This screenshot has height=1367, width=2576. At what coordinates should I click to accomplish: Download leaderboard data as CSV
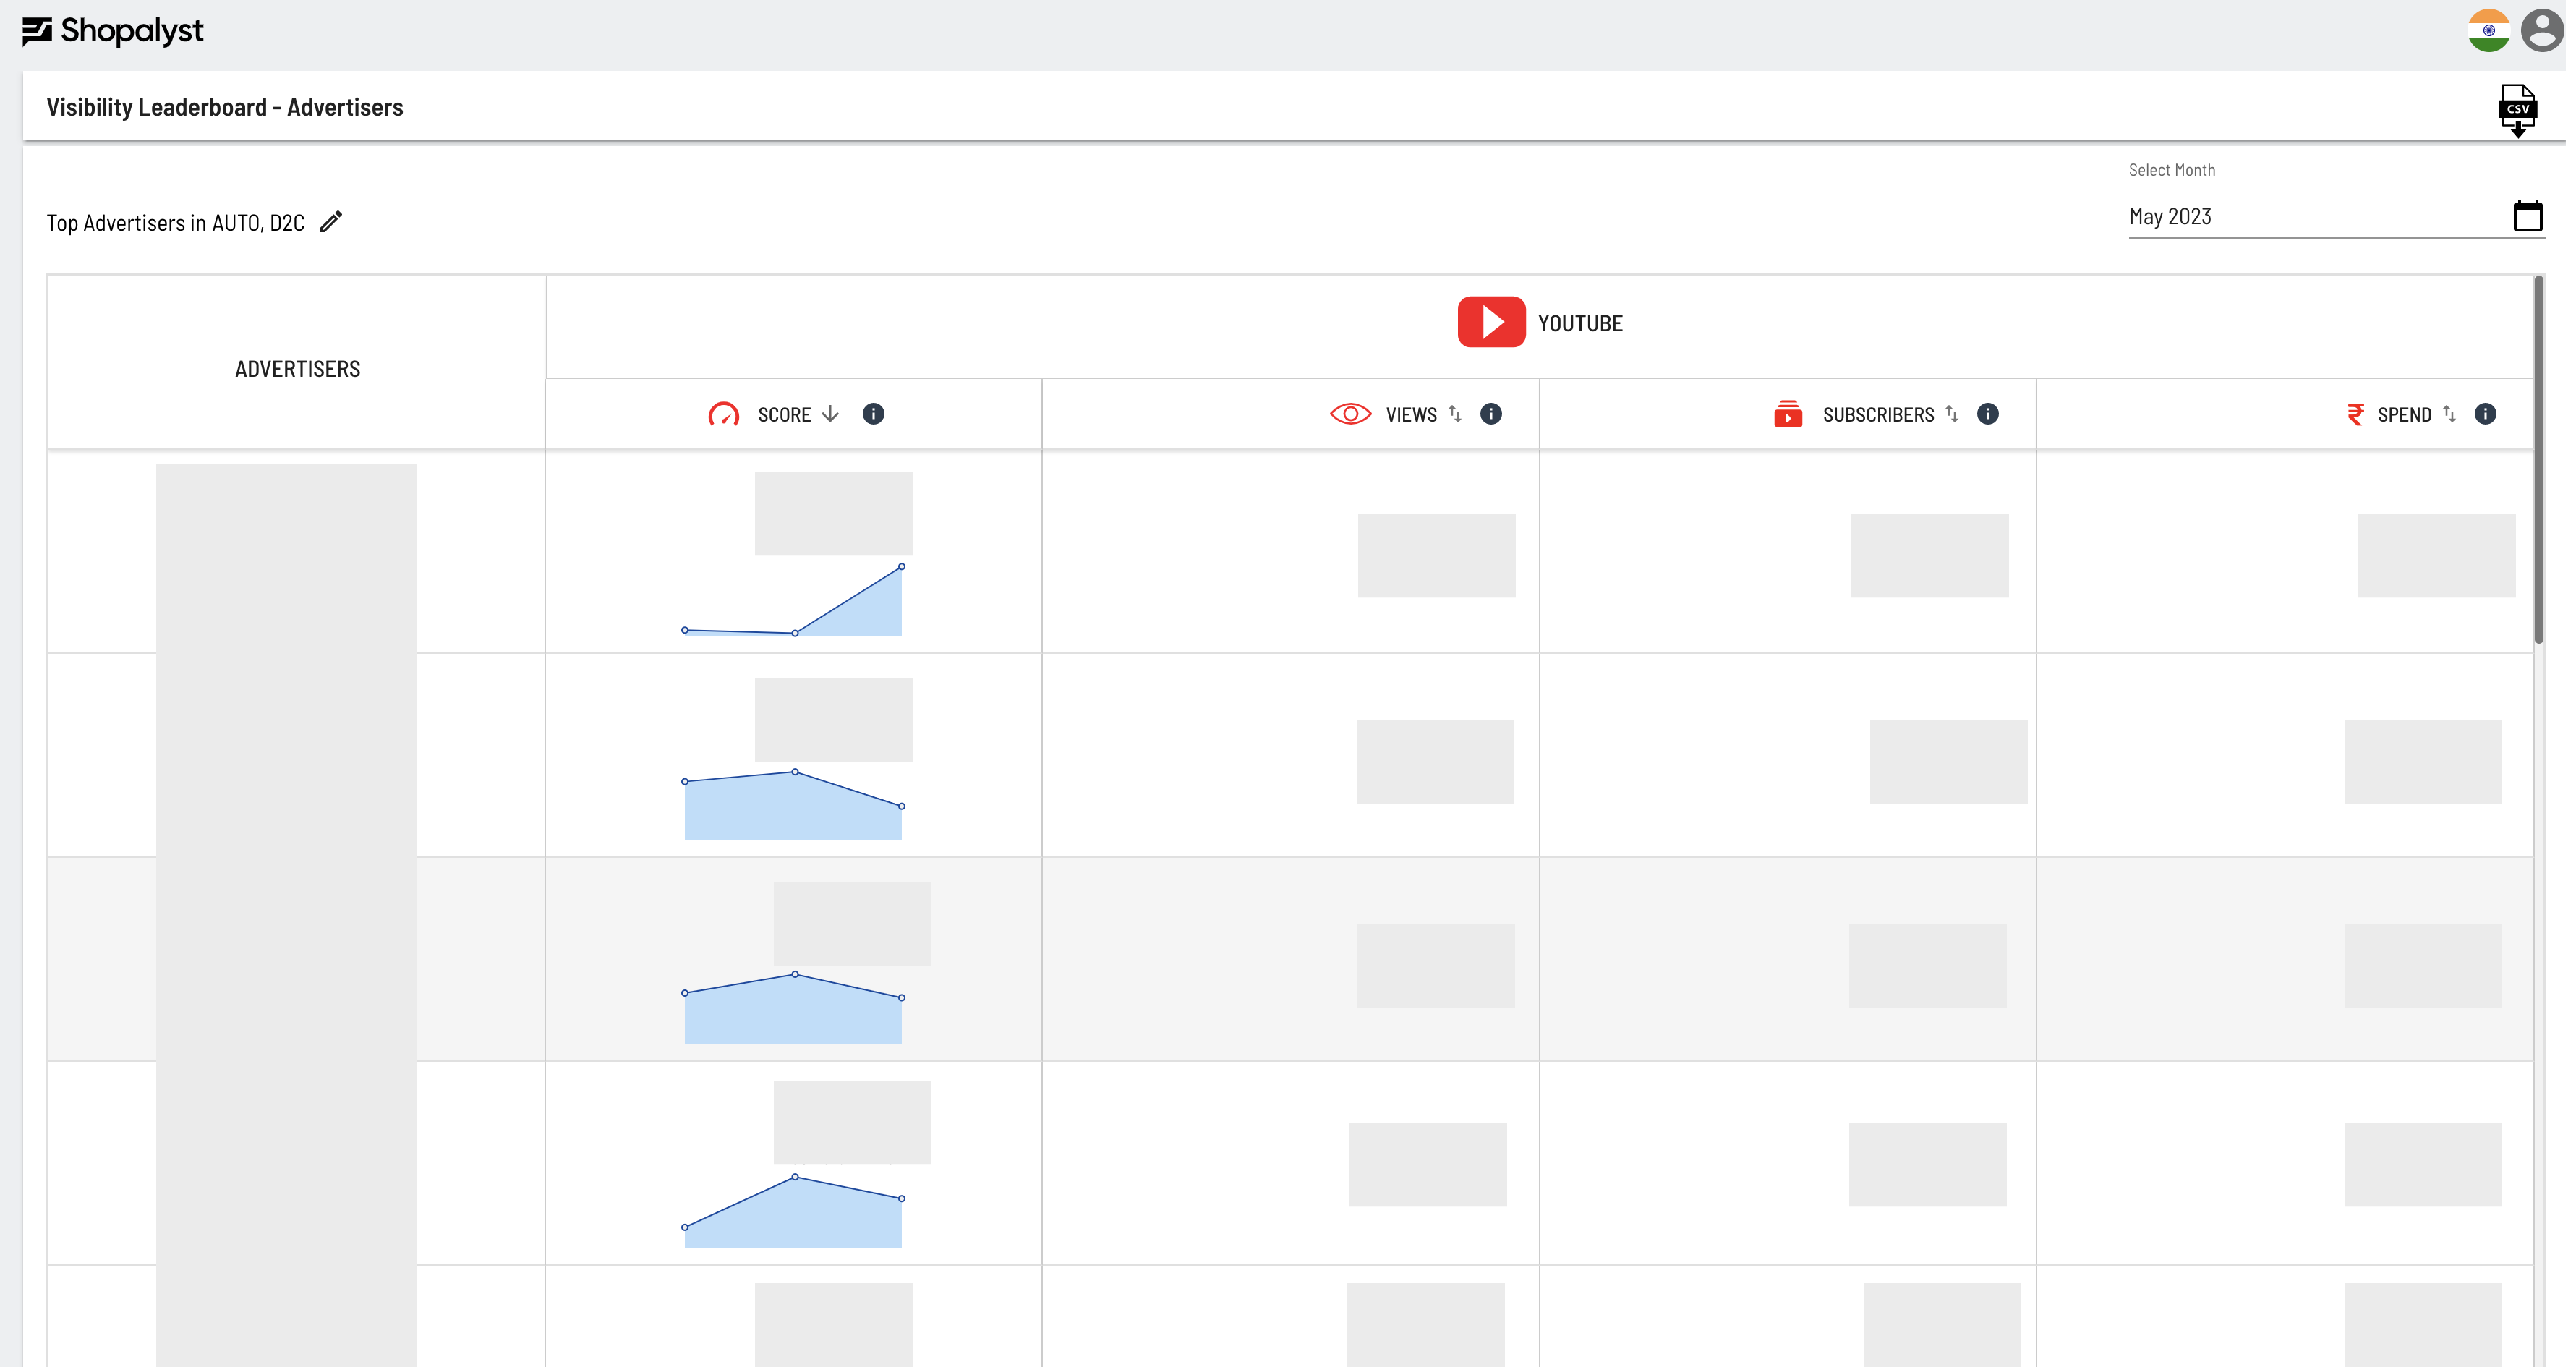2519,109
